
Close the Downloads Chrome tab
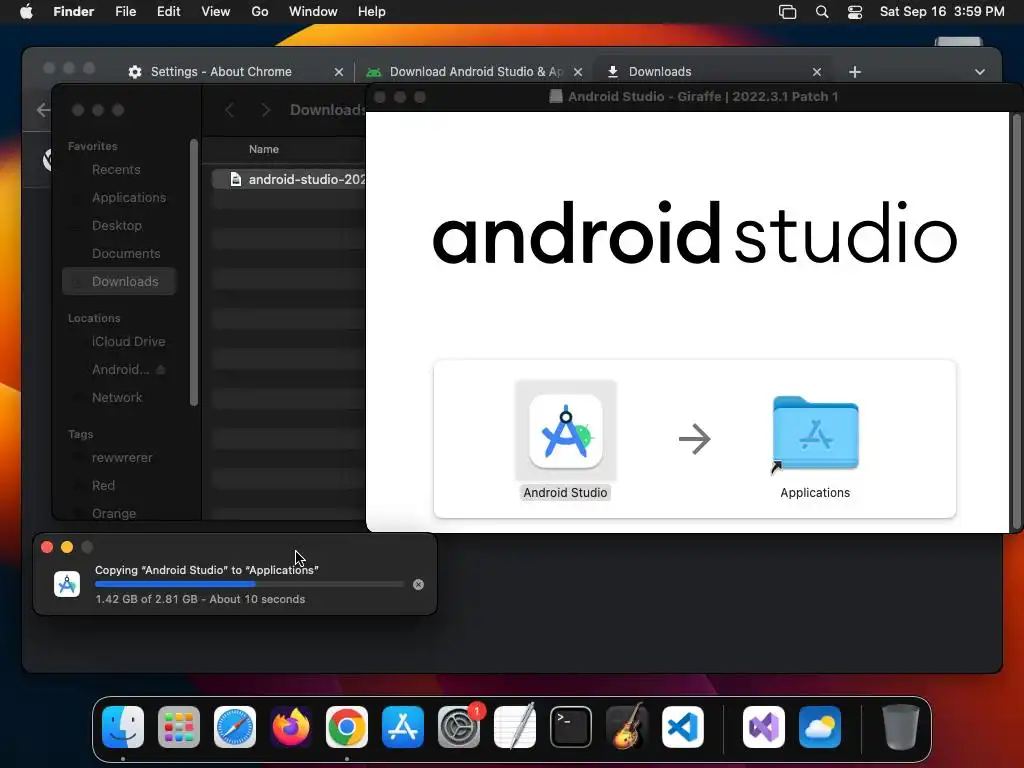817,72
